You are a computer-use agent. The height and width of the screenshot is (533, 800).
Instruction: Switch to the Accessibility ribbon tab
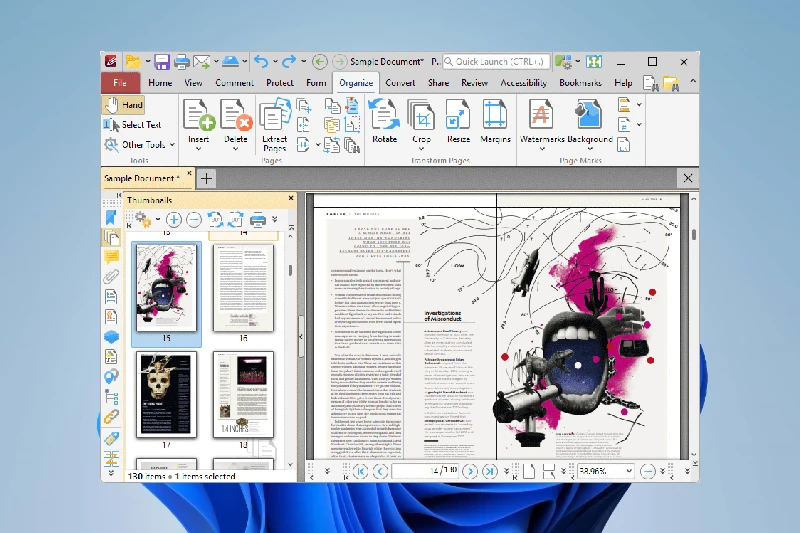[x=523, y=83]
